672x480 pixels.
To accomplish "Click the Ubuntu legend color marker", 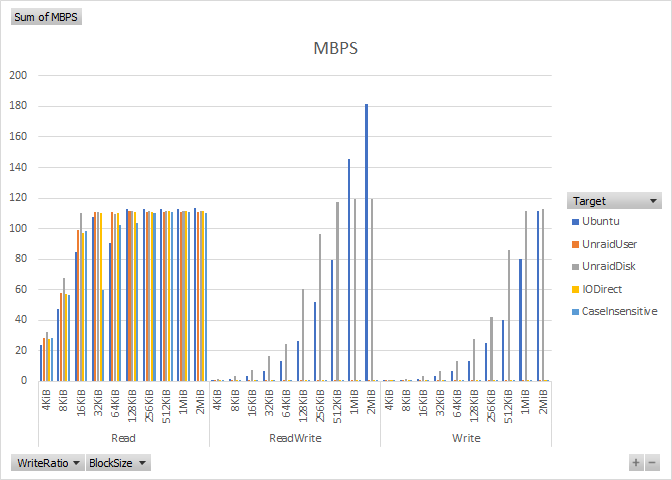I will coord(574,221).
